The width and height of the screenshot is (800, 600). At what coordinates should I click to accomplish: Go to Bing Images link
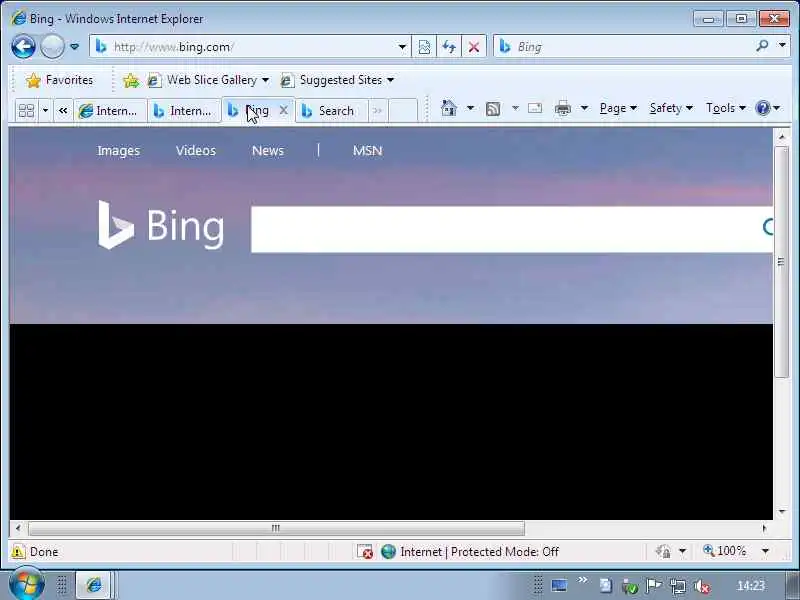[118, 151]
